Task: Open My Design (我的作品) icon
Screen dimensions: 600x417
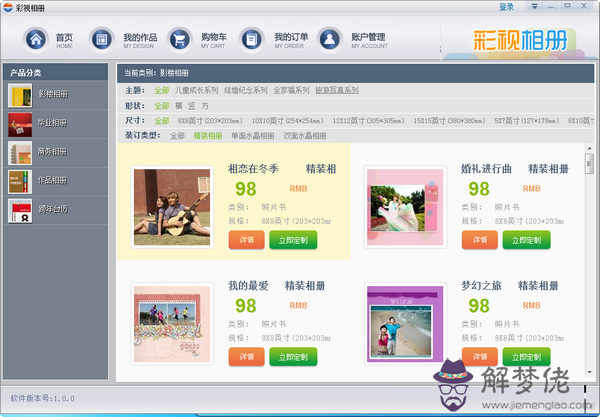Action: [101, 39]
